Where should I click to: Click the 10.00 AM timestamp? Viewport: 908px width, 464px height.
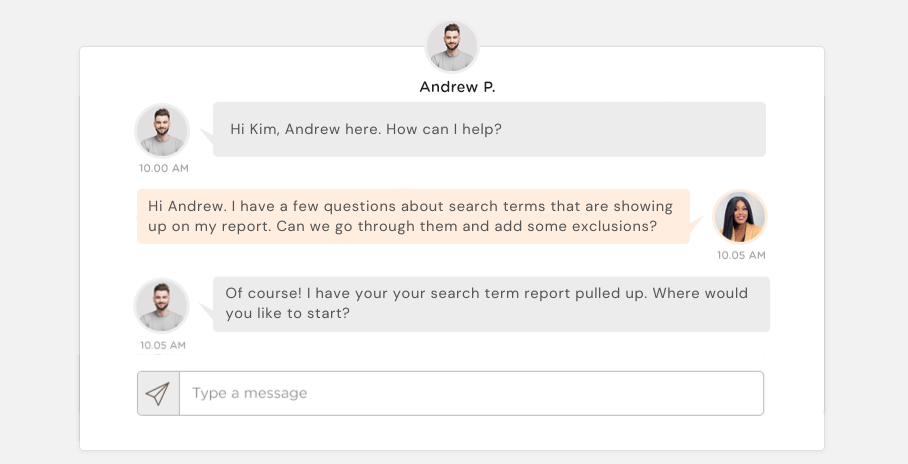pos(164,168)
